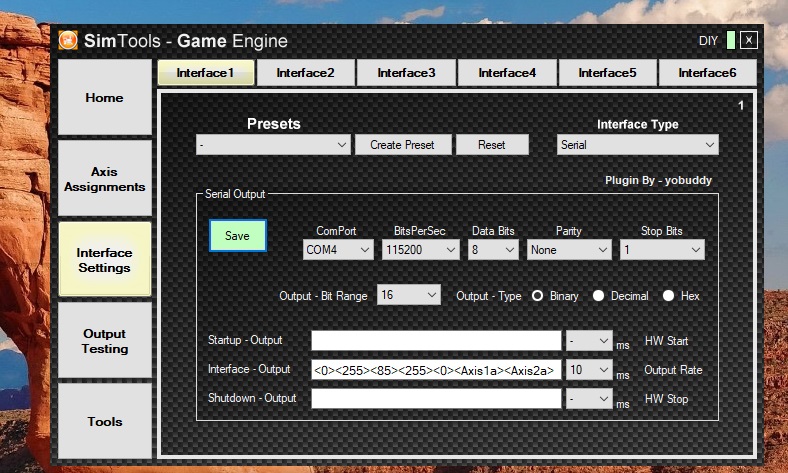Open the Tools section
The width and height of the screenshot is (788, 473).
pyautogui.click(x=105, y=421)
